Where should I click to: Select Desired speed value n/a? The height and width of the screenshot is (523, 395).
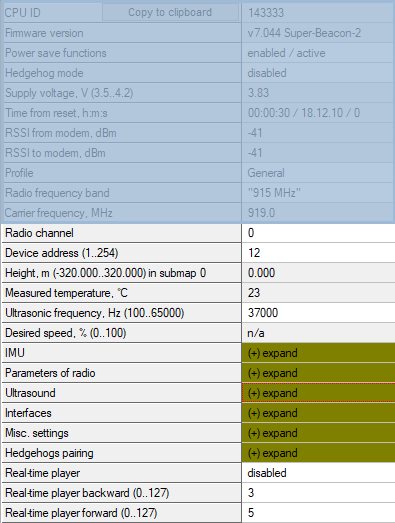pos(318,333)
